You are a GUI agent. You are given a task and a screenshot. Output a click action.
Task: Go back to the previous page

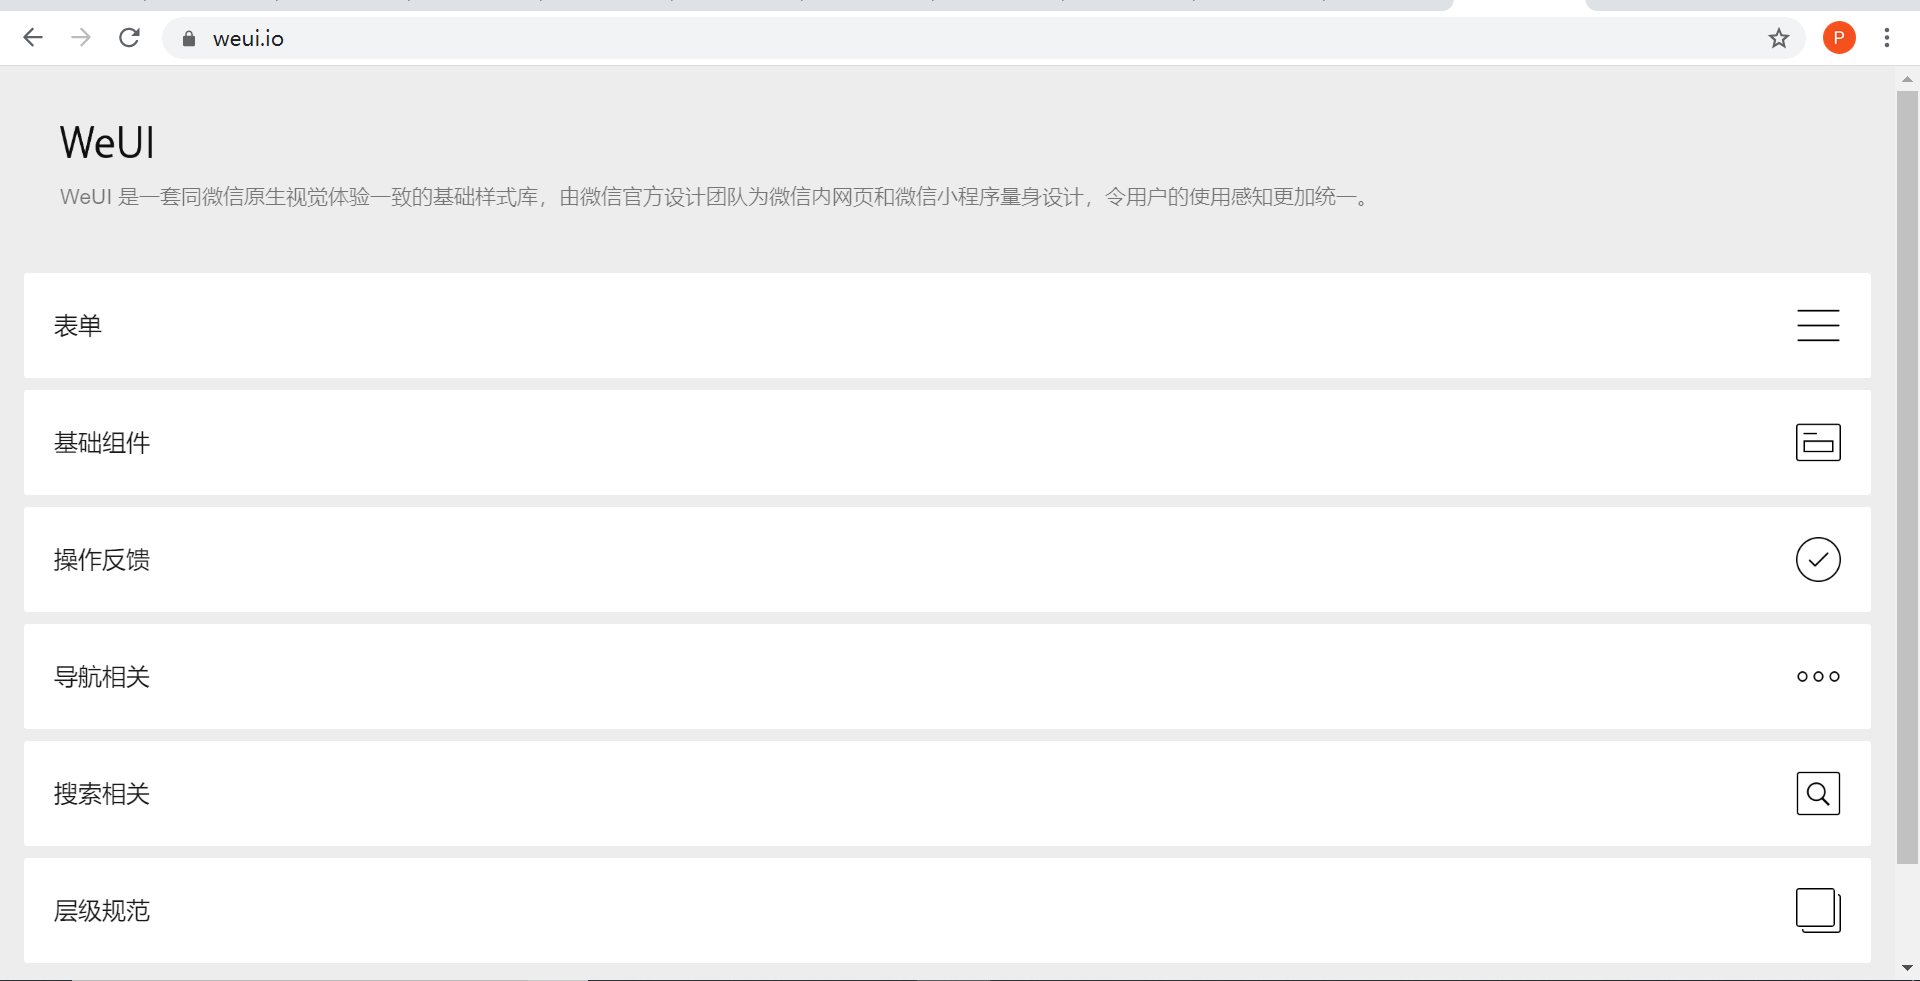pos(33,37)
